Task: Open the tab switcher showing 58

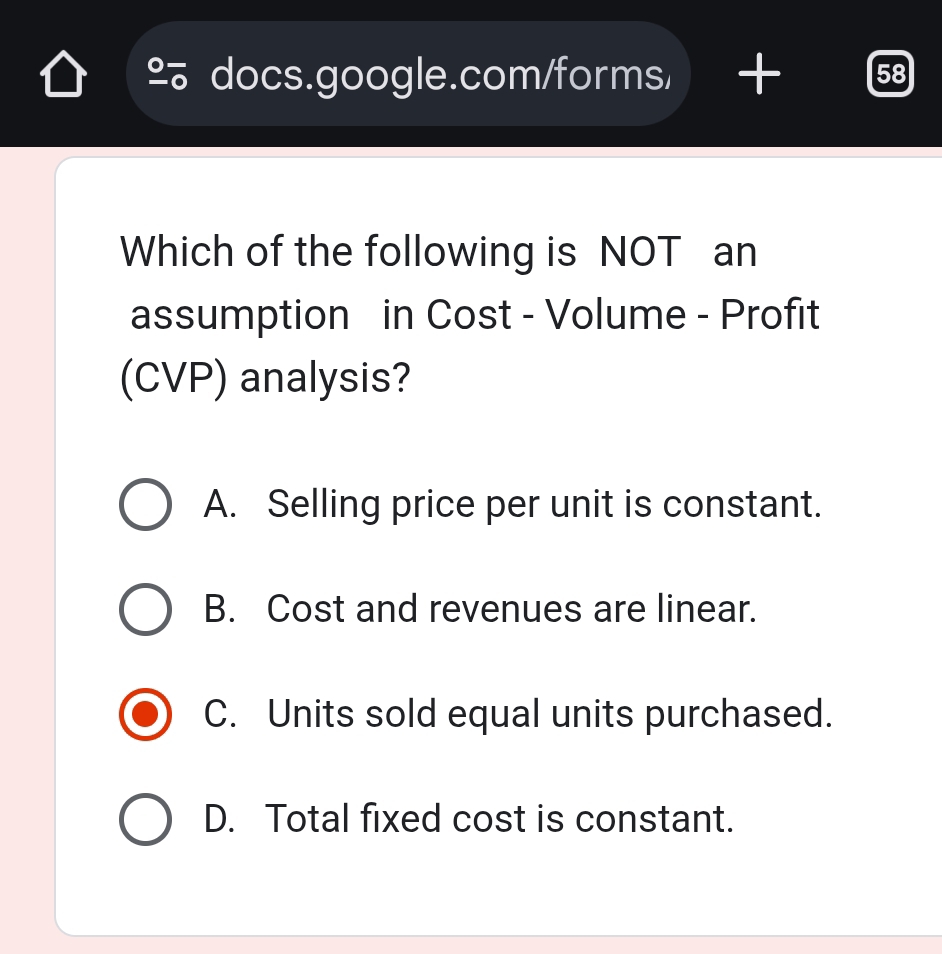Action: 890,74
